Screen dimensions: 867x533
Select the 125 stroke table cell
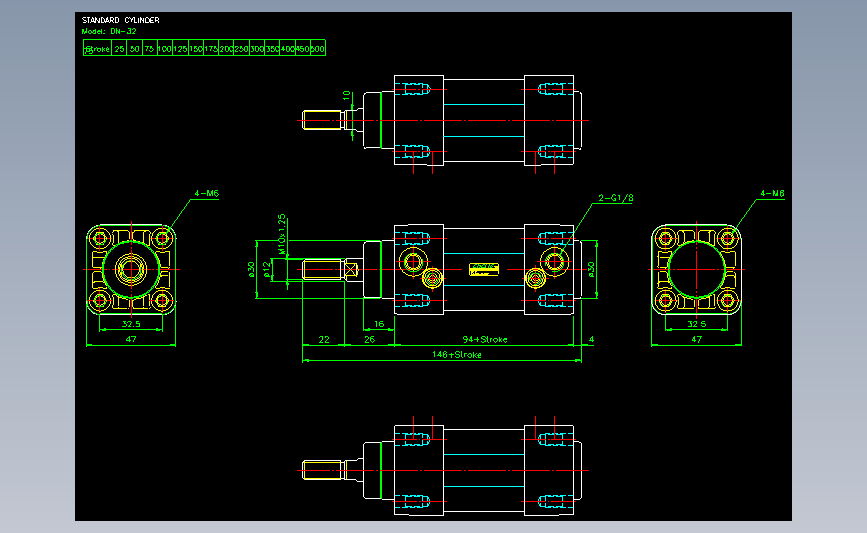(180, 49)
